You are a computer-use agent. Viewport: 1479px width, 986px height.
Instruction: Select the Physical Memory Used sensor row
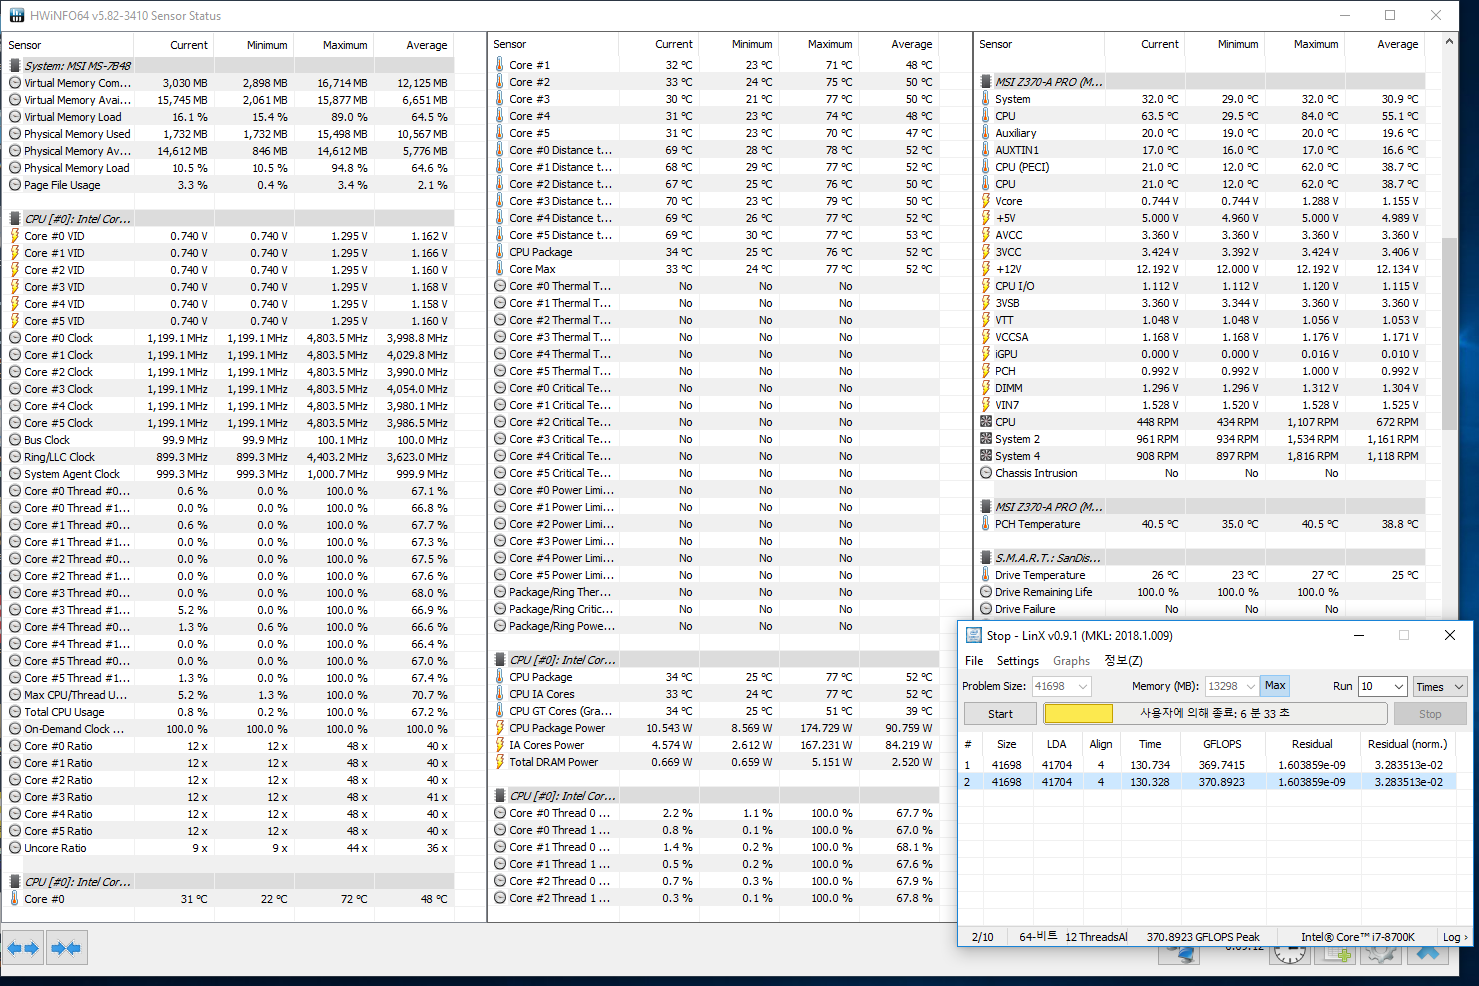(230, 134)
